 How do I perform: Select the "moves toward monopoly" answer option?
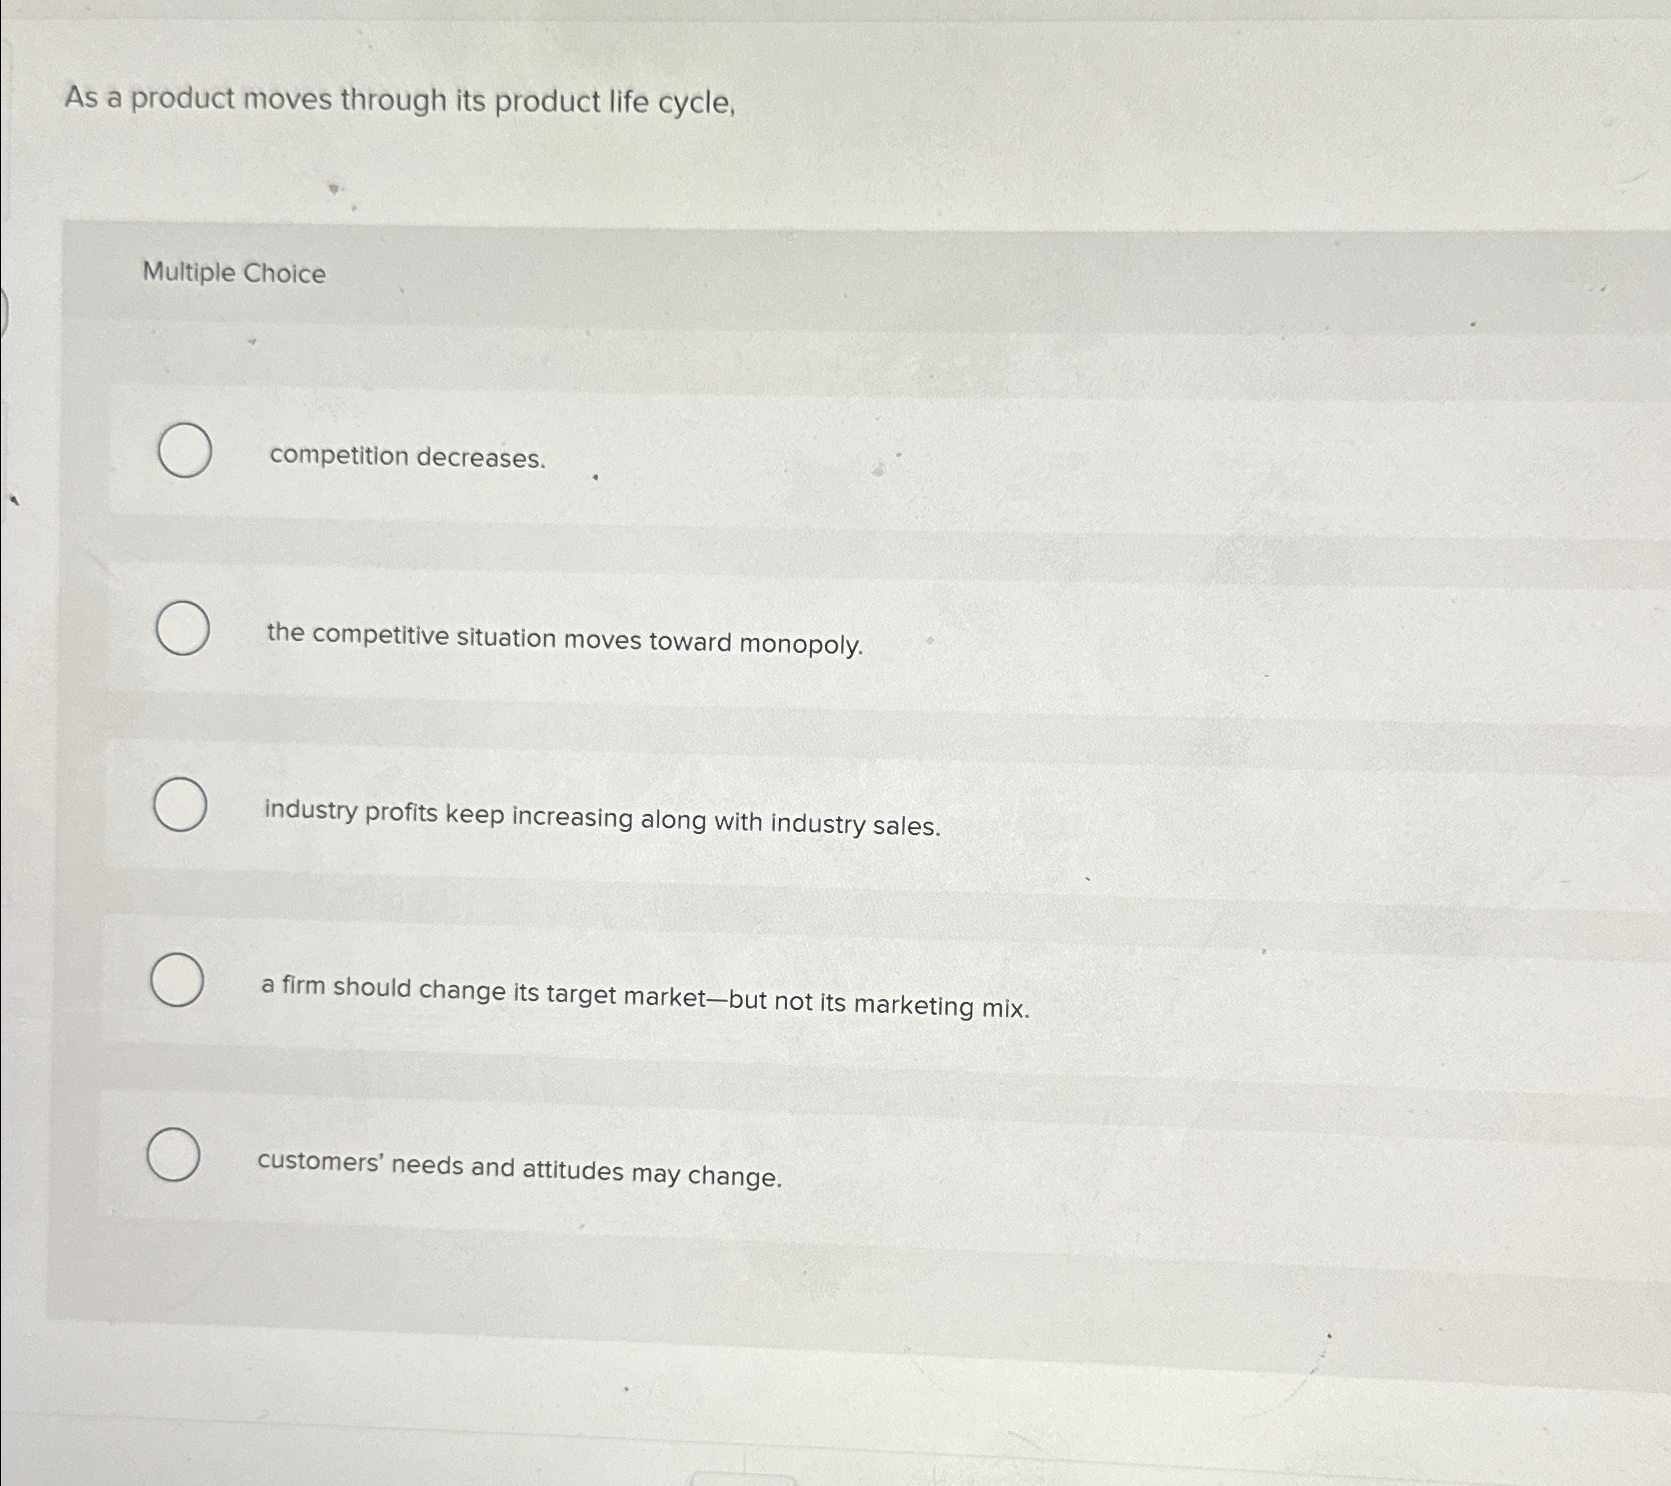click(182, 628)
